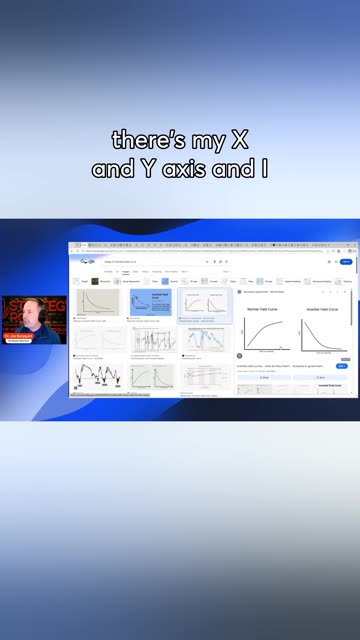Click the blue Sign in button
Screen dimensions: 360x640
pyautogui.click(x=346, y=262)
